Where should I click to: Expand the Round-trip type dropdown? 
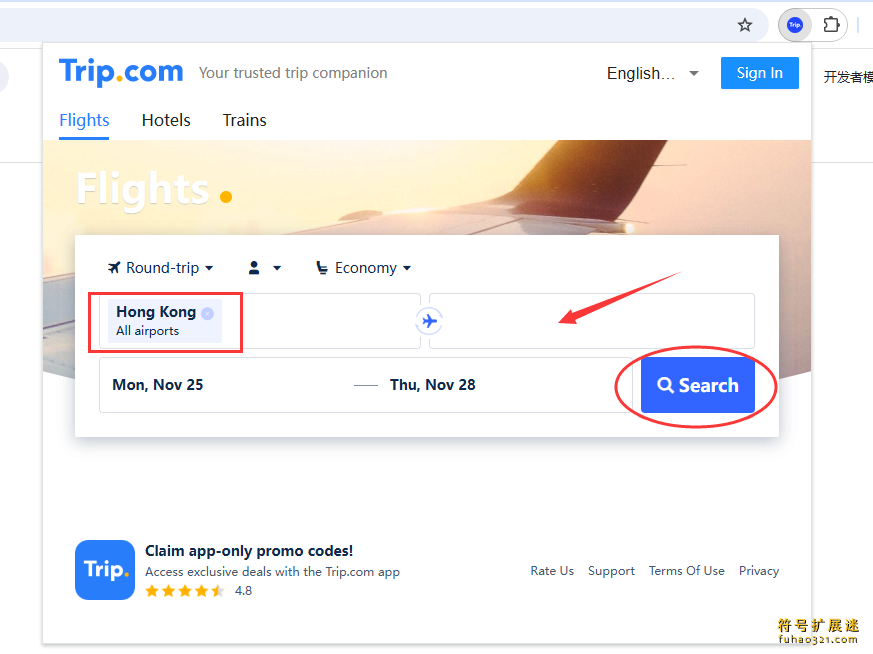click(x=160, y=268)
